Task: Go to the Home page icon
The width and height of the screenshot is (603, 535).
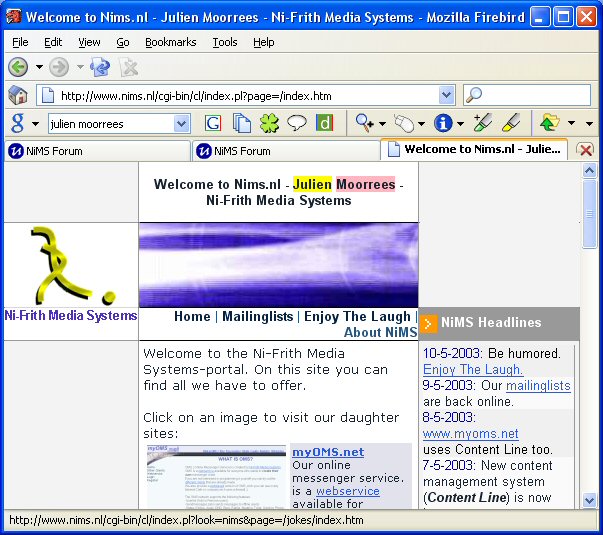Action: pos(18,95)
